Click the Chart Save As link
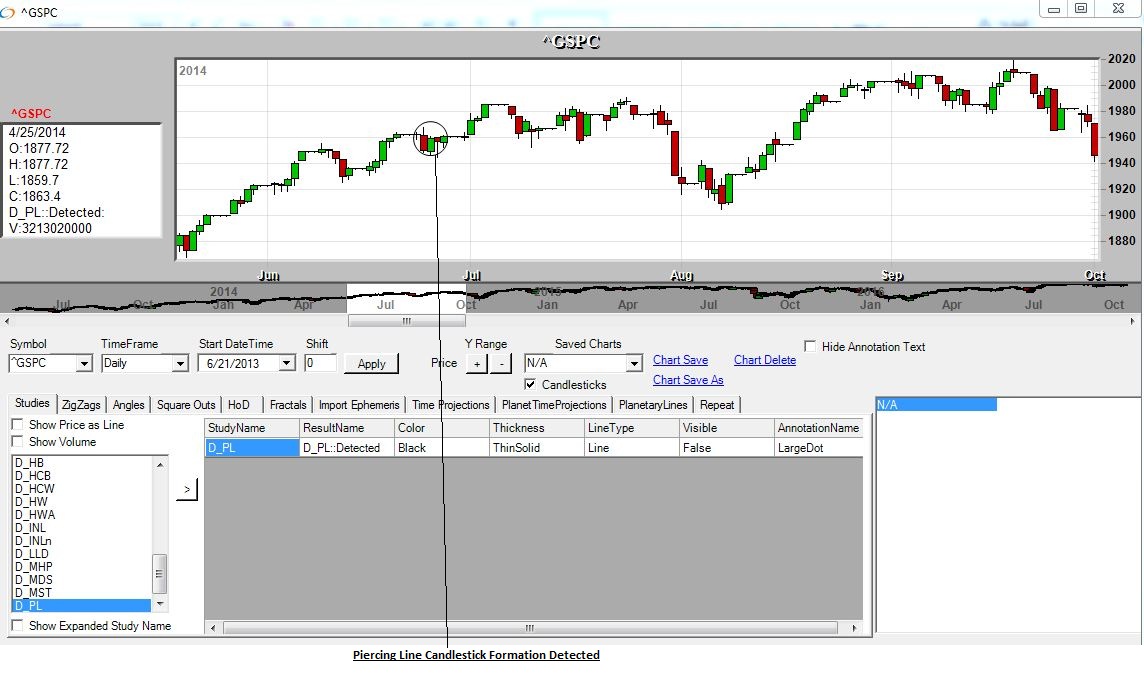The height and width of the screenshot is (680, 1144). (687, 380)
